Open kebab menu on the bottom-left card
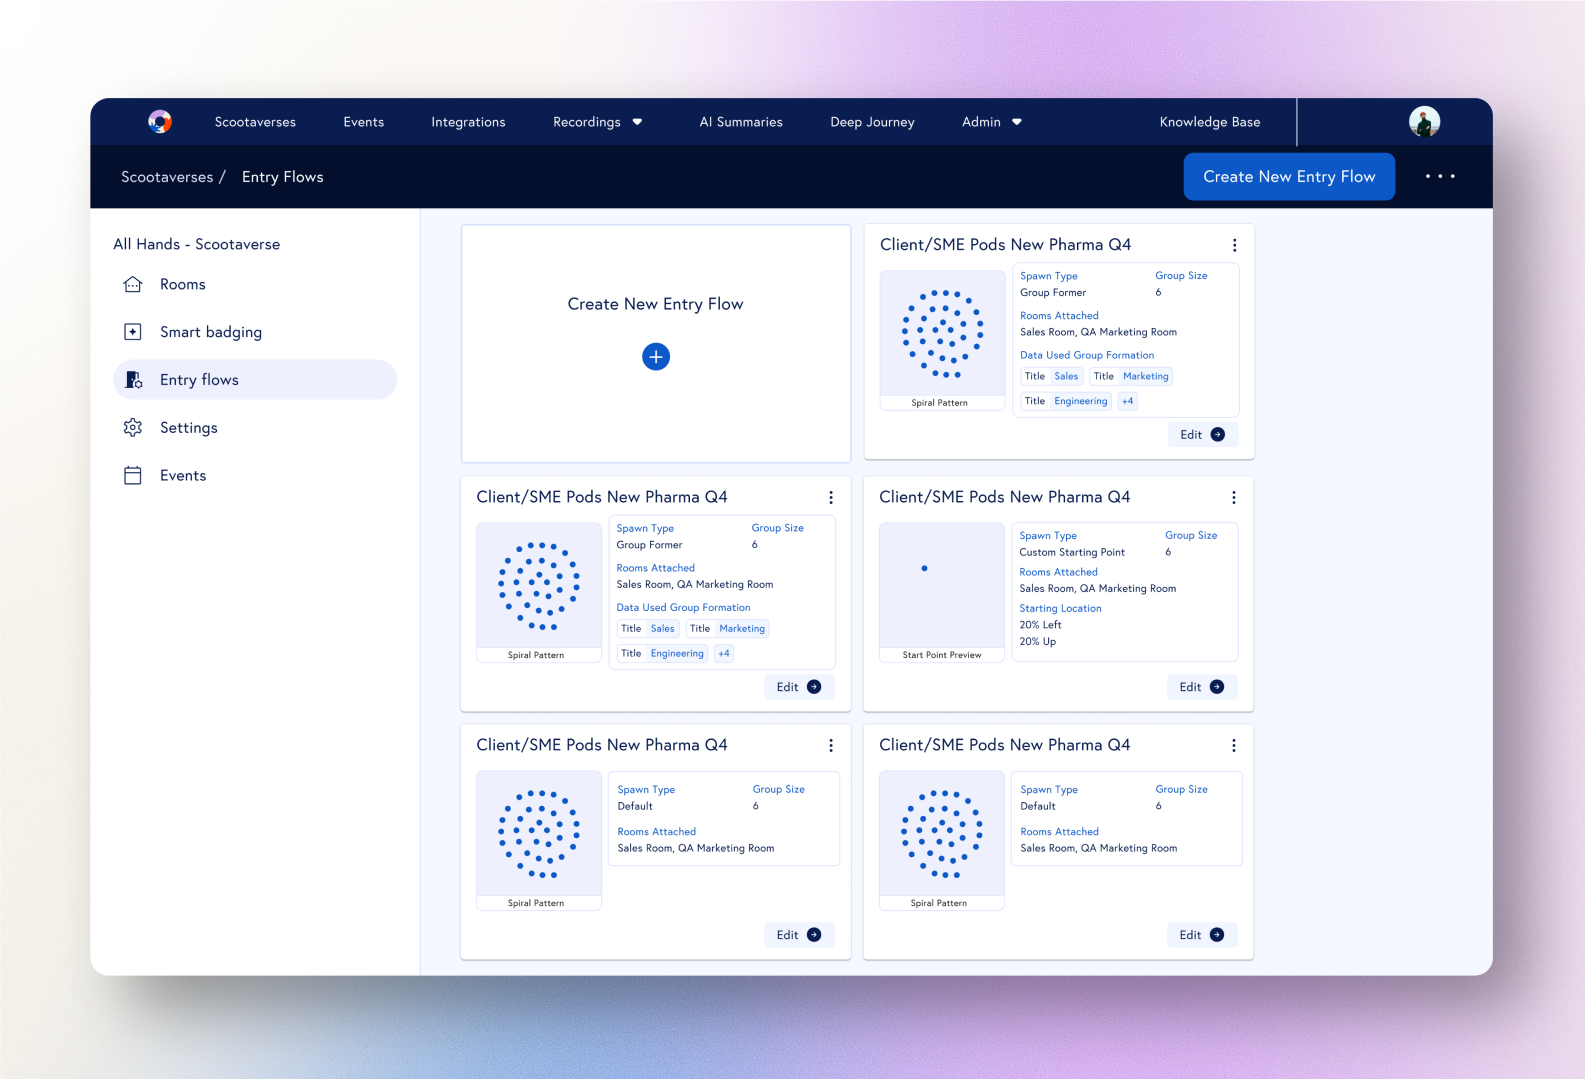 (830, 746)
